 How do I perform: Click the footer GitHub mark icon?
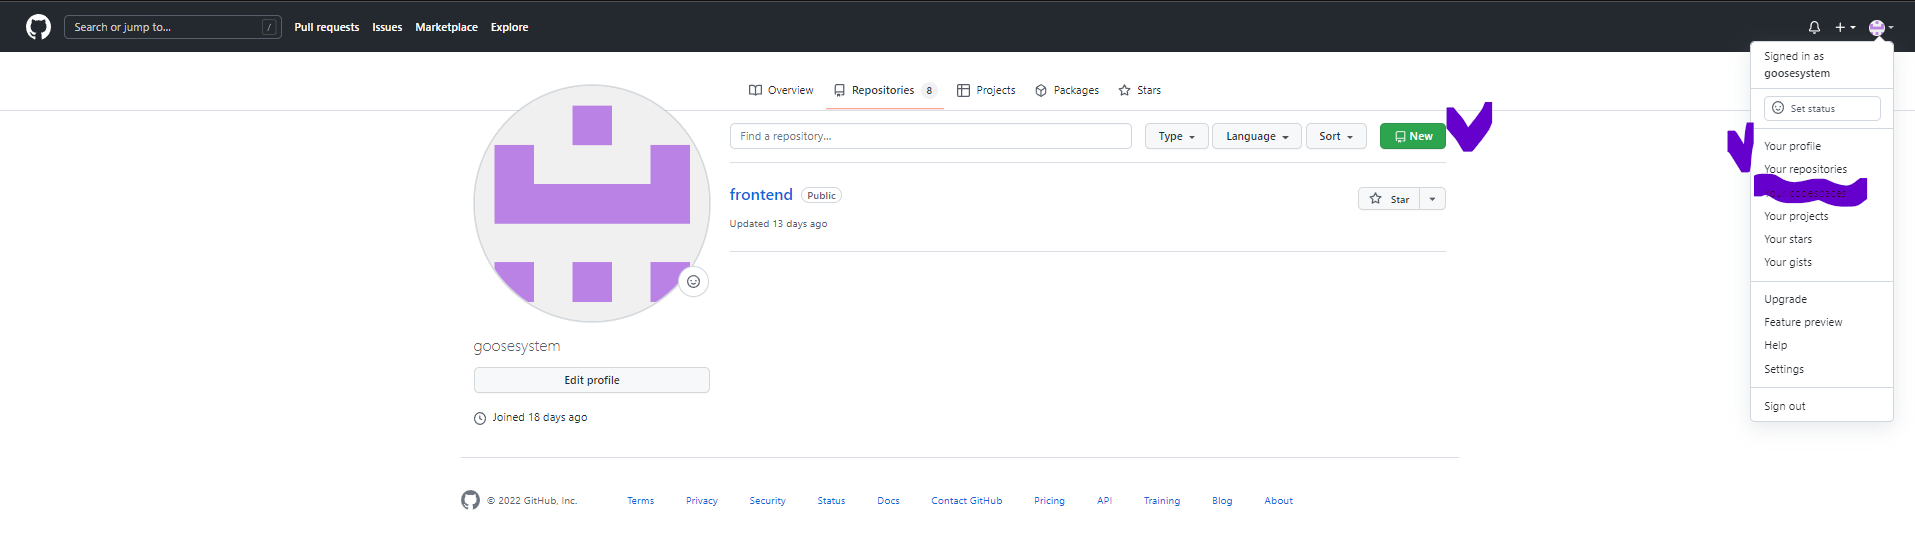click(470, 500)
